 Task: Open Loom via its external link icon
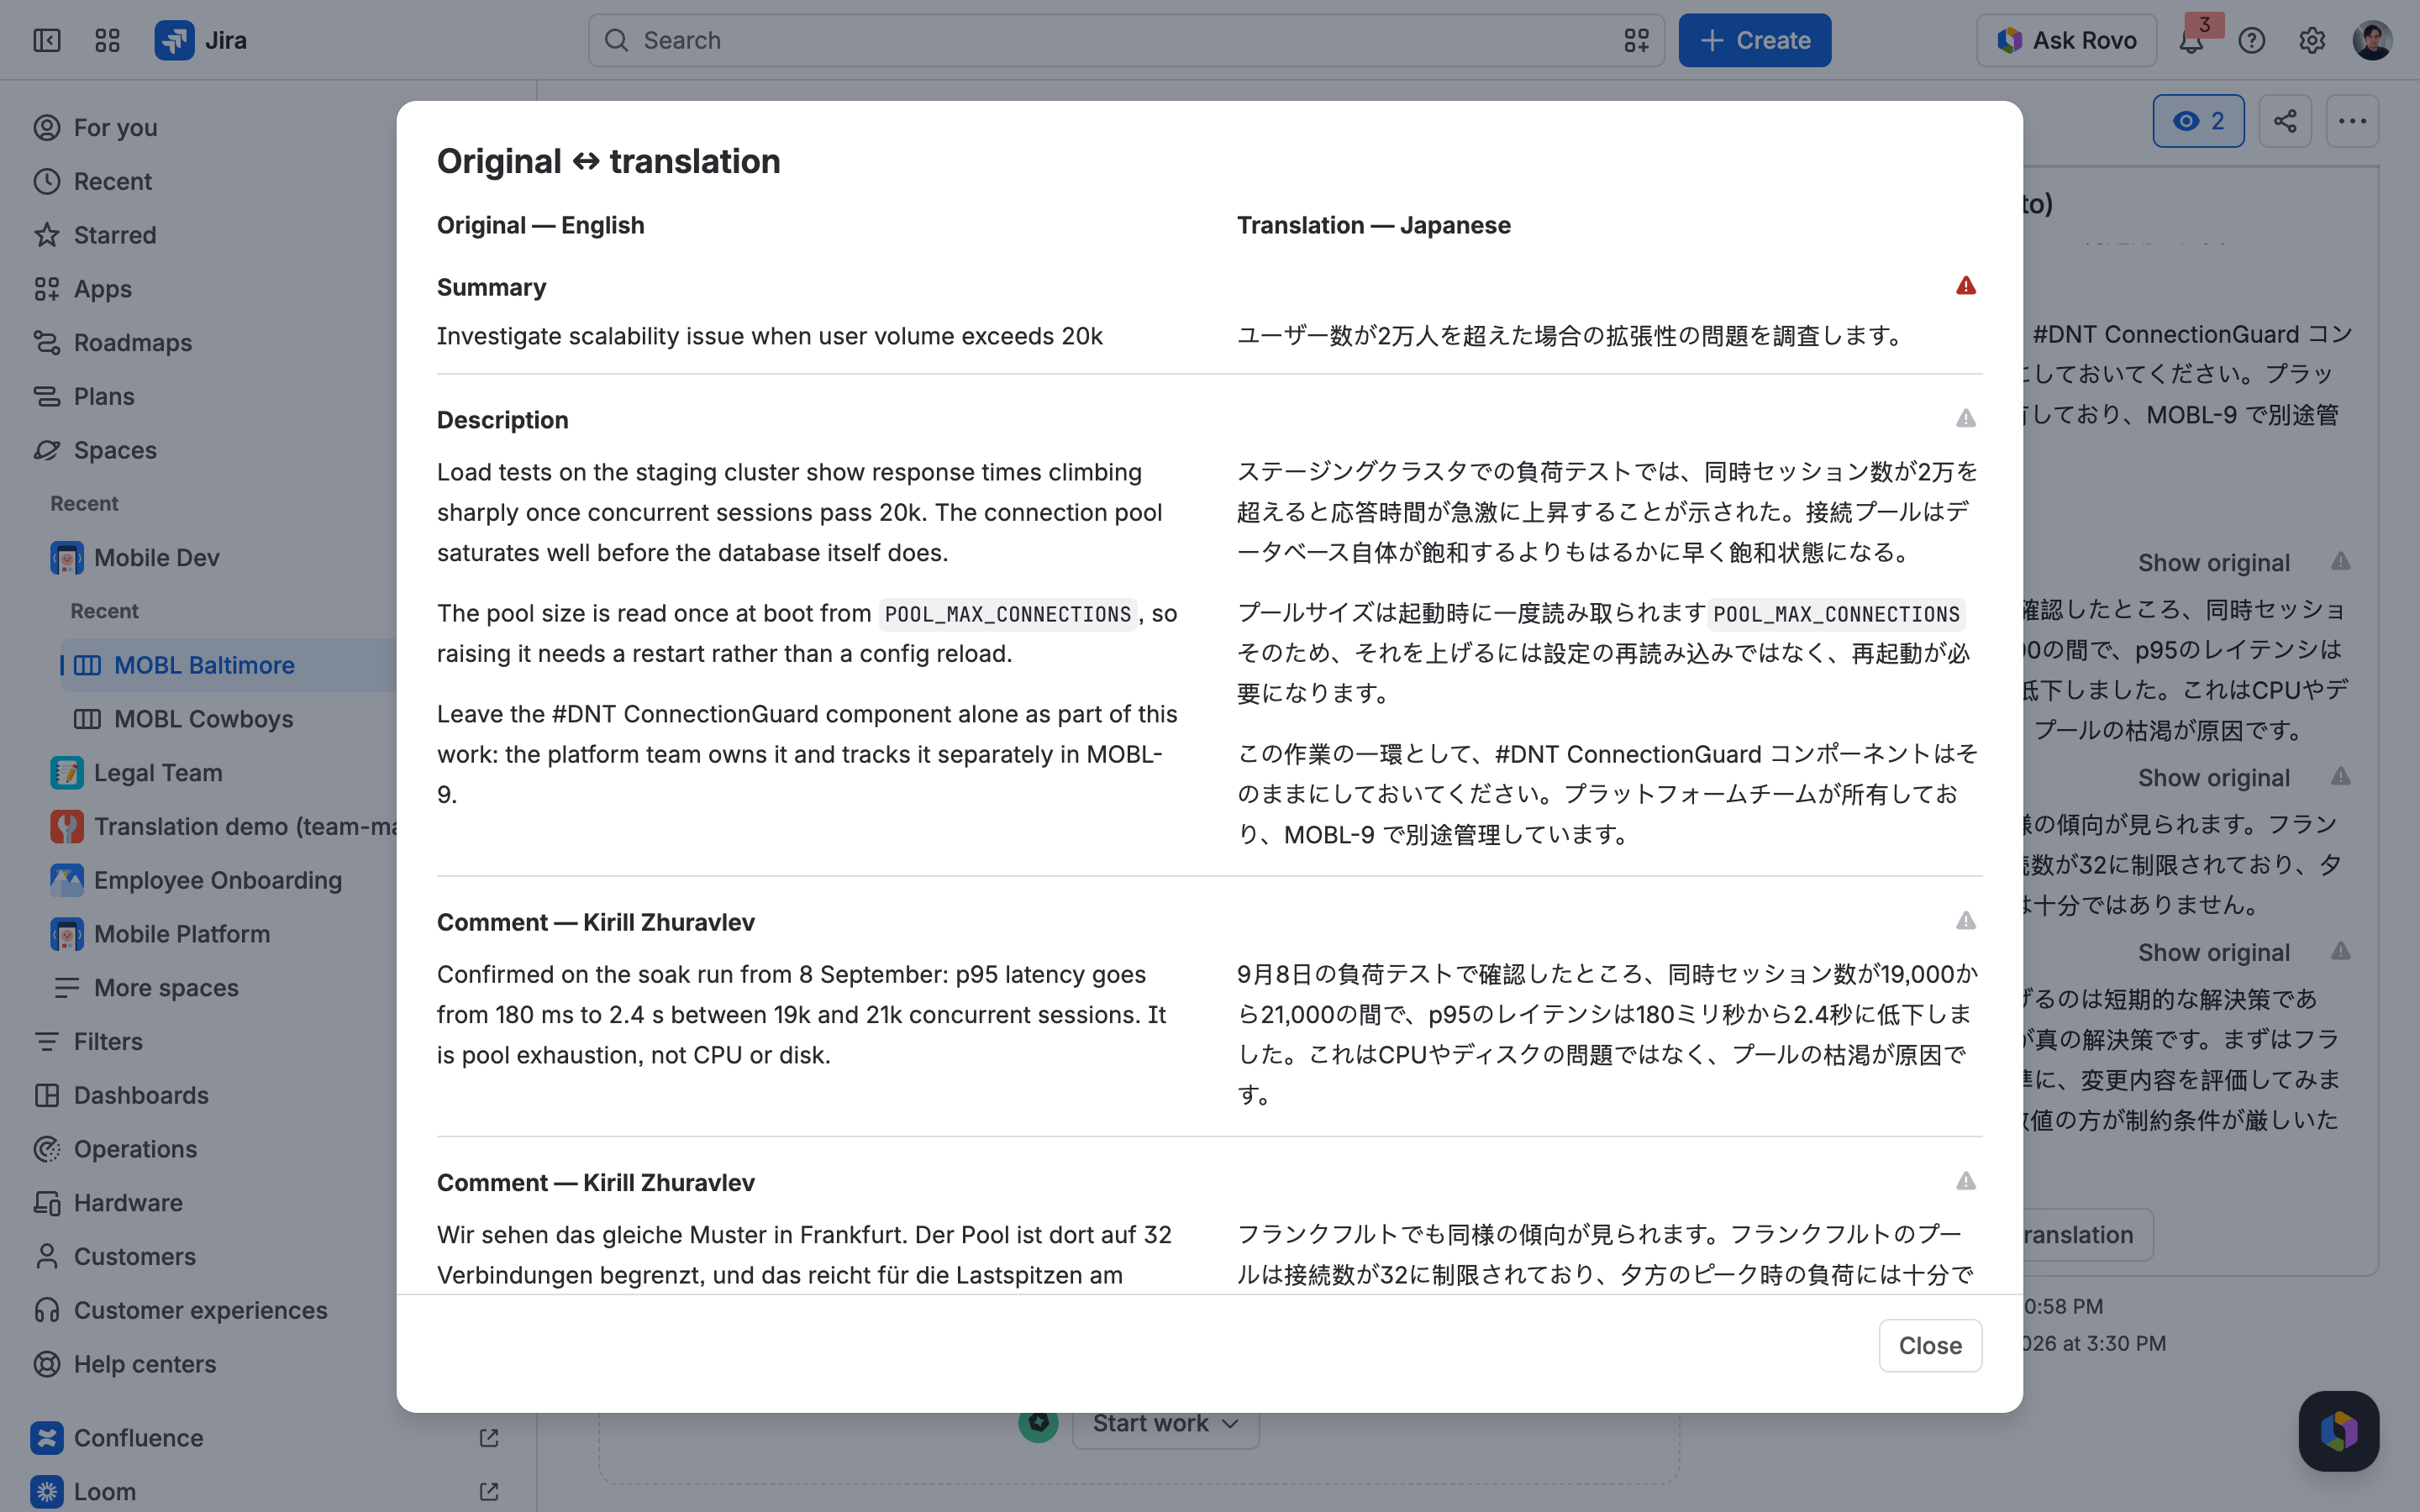pyautogui.click(x=489, y=1492)
